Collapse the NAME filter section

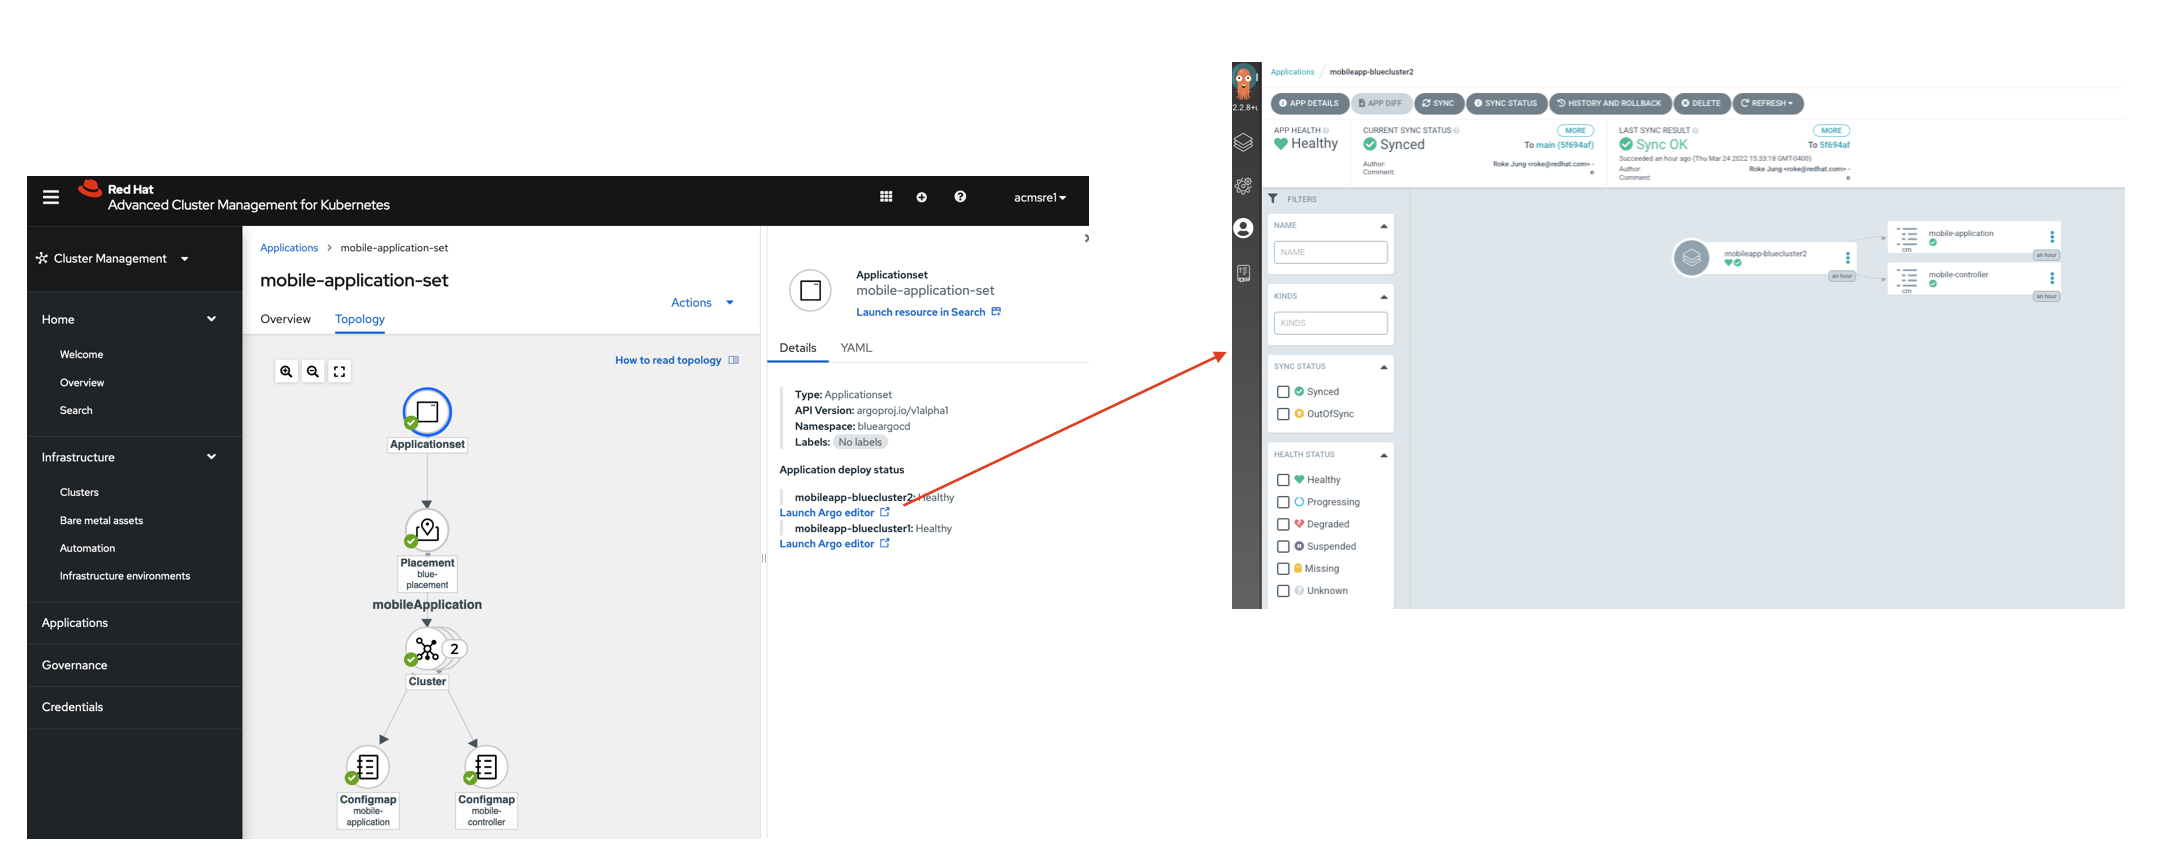[x=1384, y=226]
